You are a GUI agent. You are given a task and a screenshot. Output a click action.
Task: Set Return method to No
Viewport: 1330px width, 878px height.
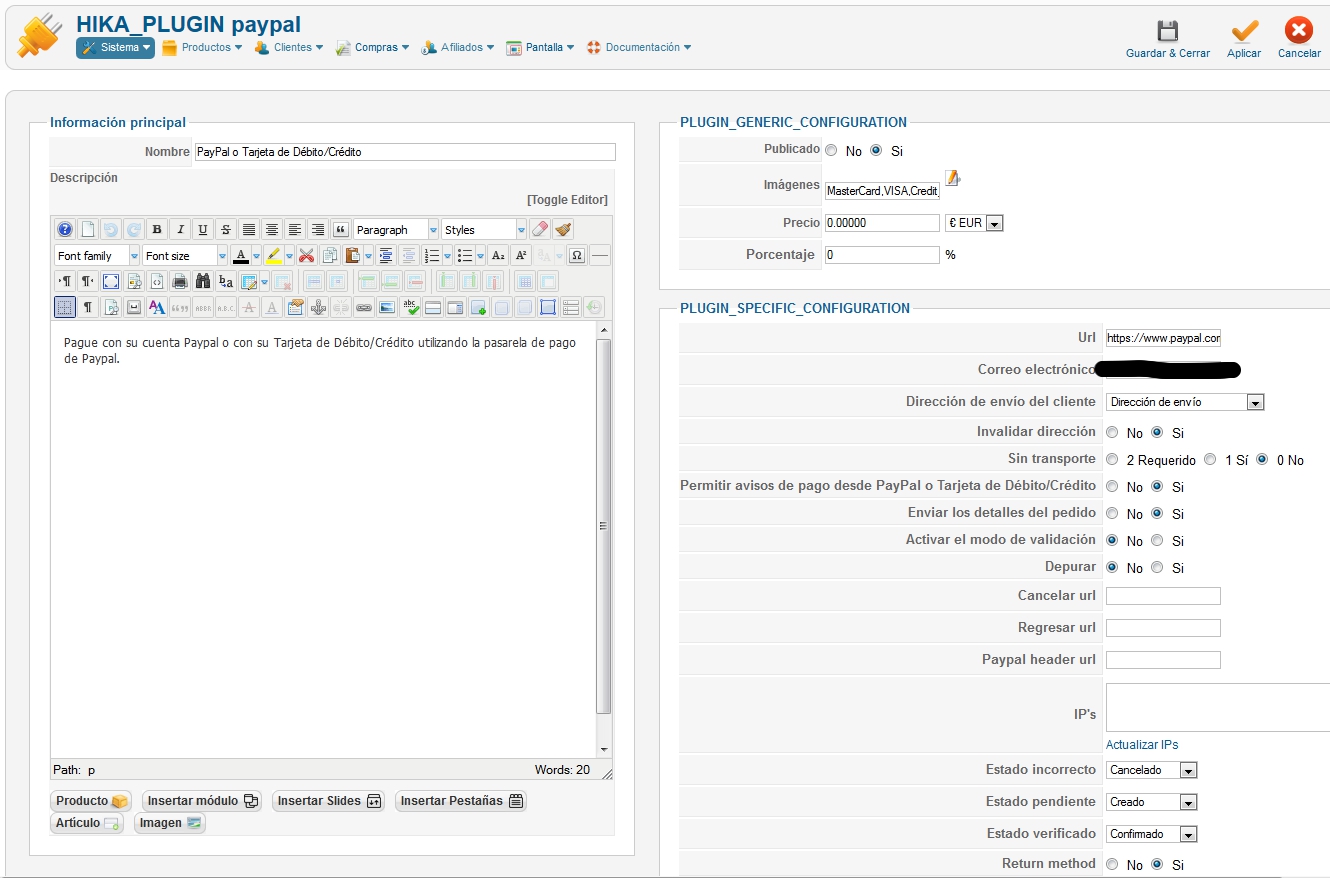point(1112,864)
